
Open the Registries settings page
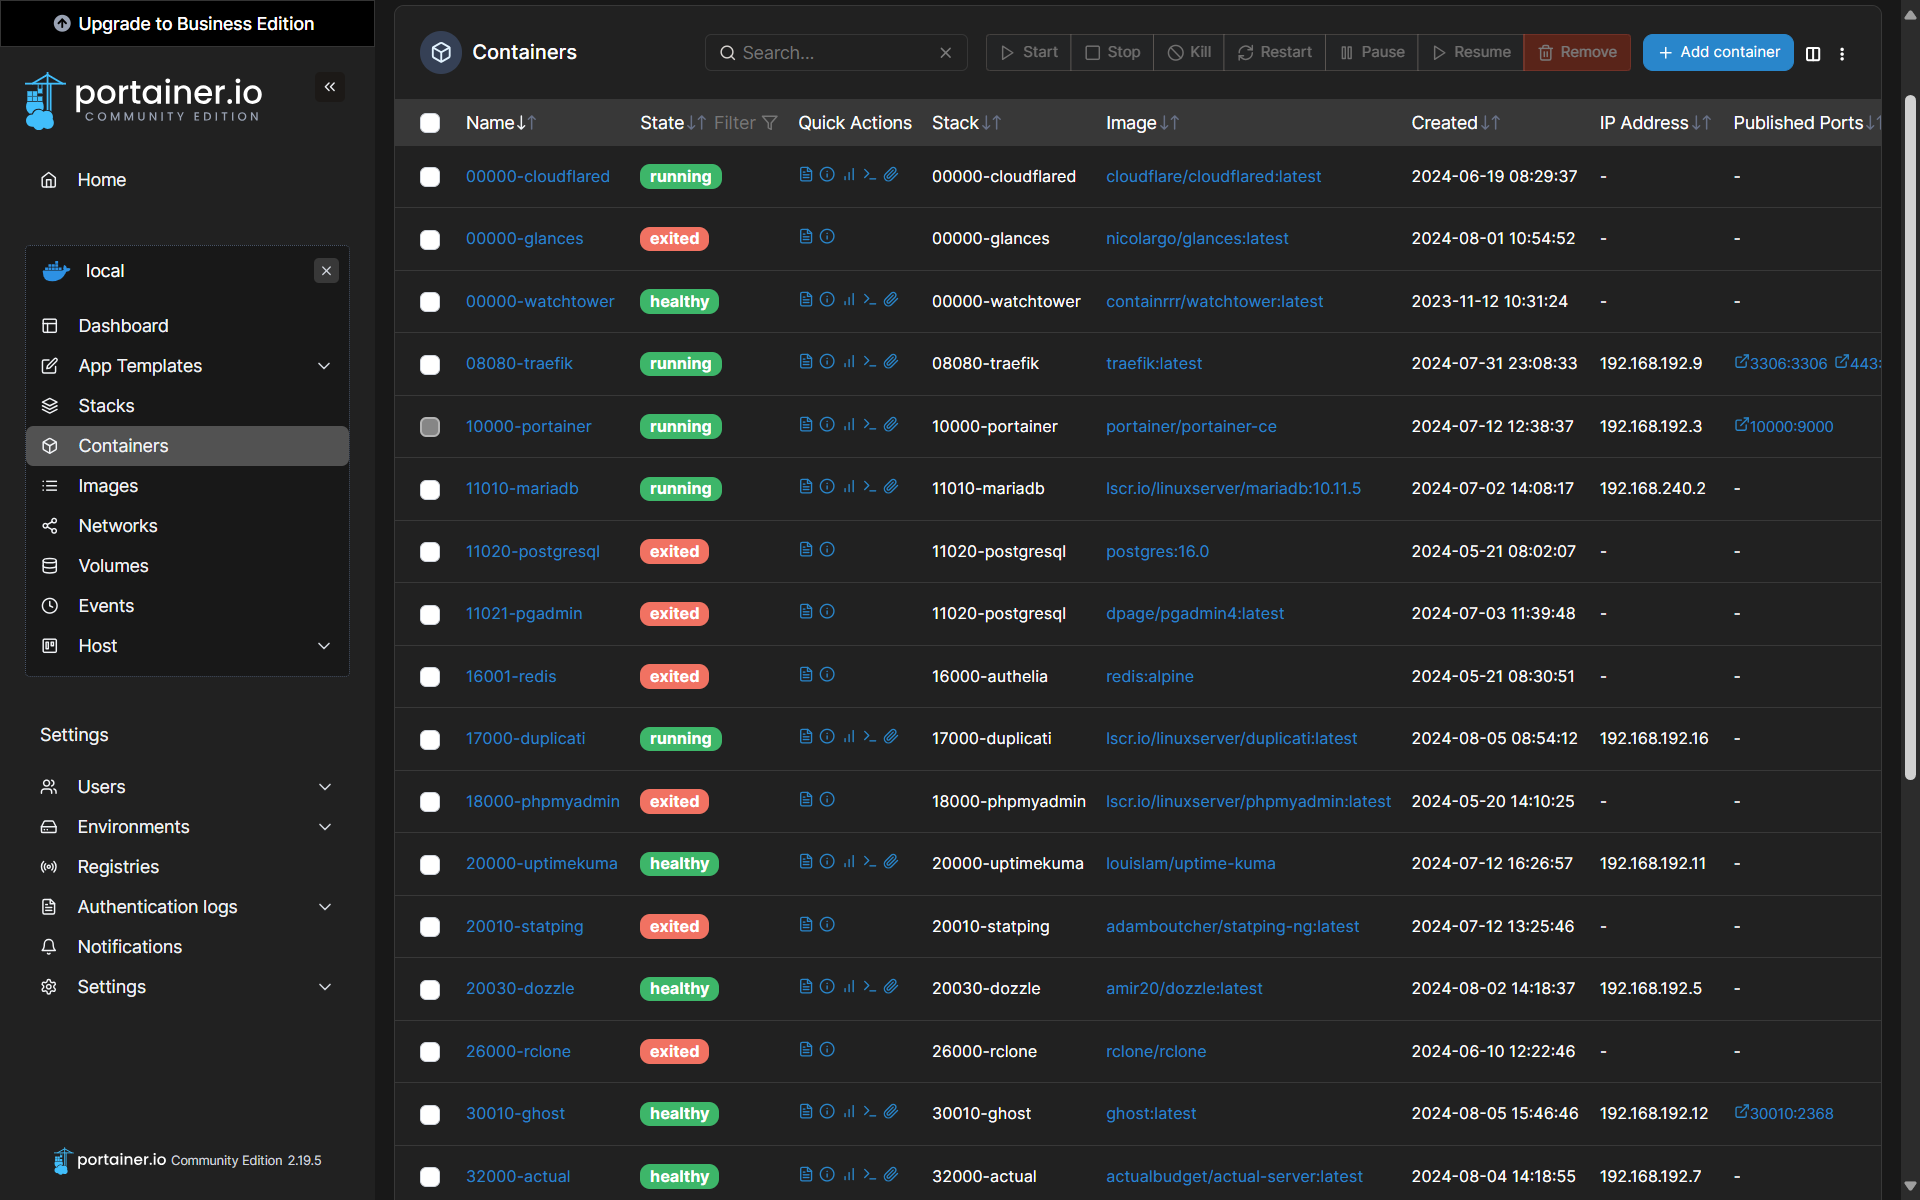point(187,867)
